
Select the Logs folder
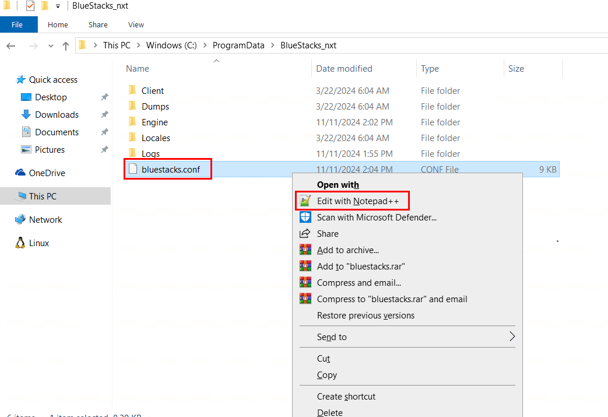(150, 154)
